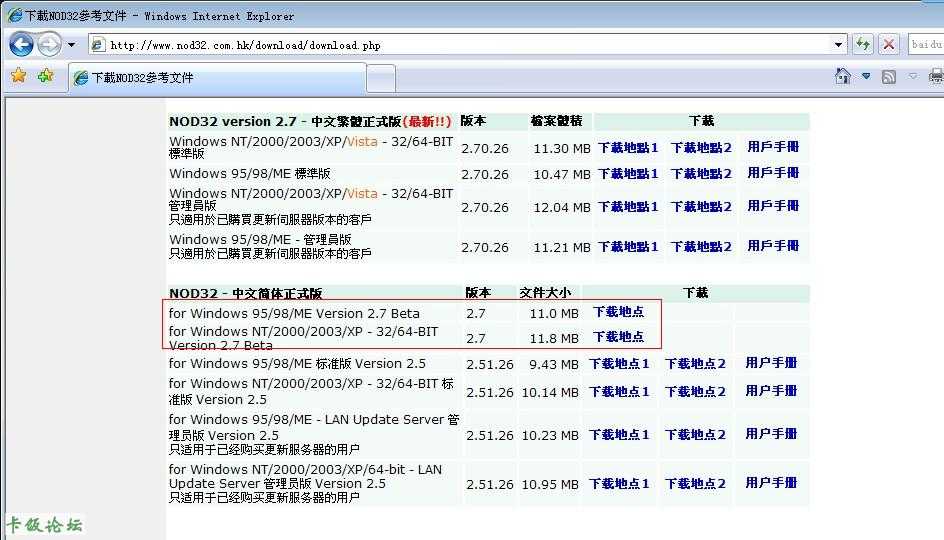Click 'for Windows 95/98/ME Version 2.7 Beta' text
The image size is (944, 540).
[x=294, y=313]
